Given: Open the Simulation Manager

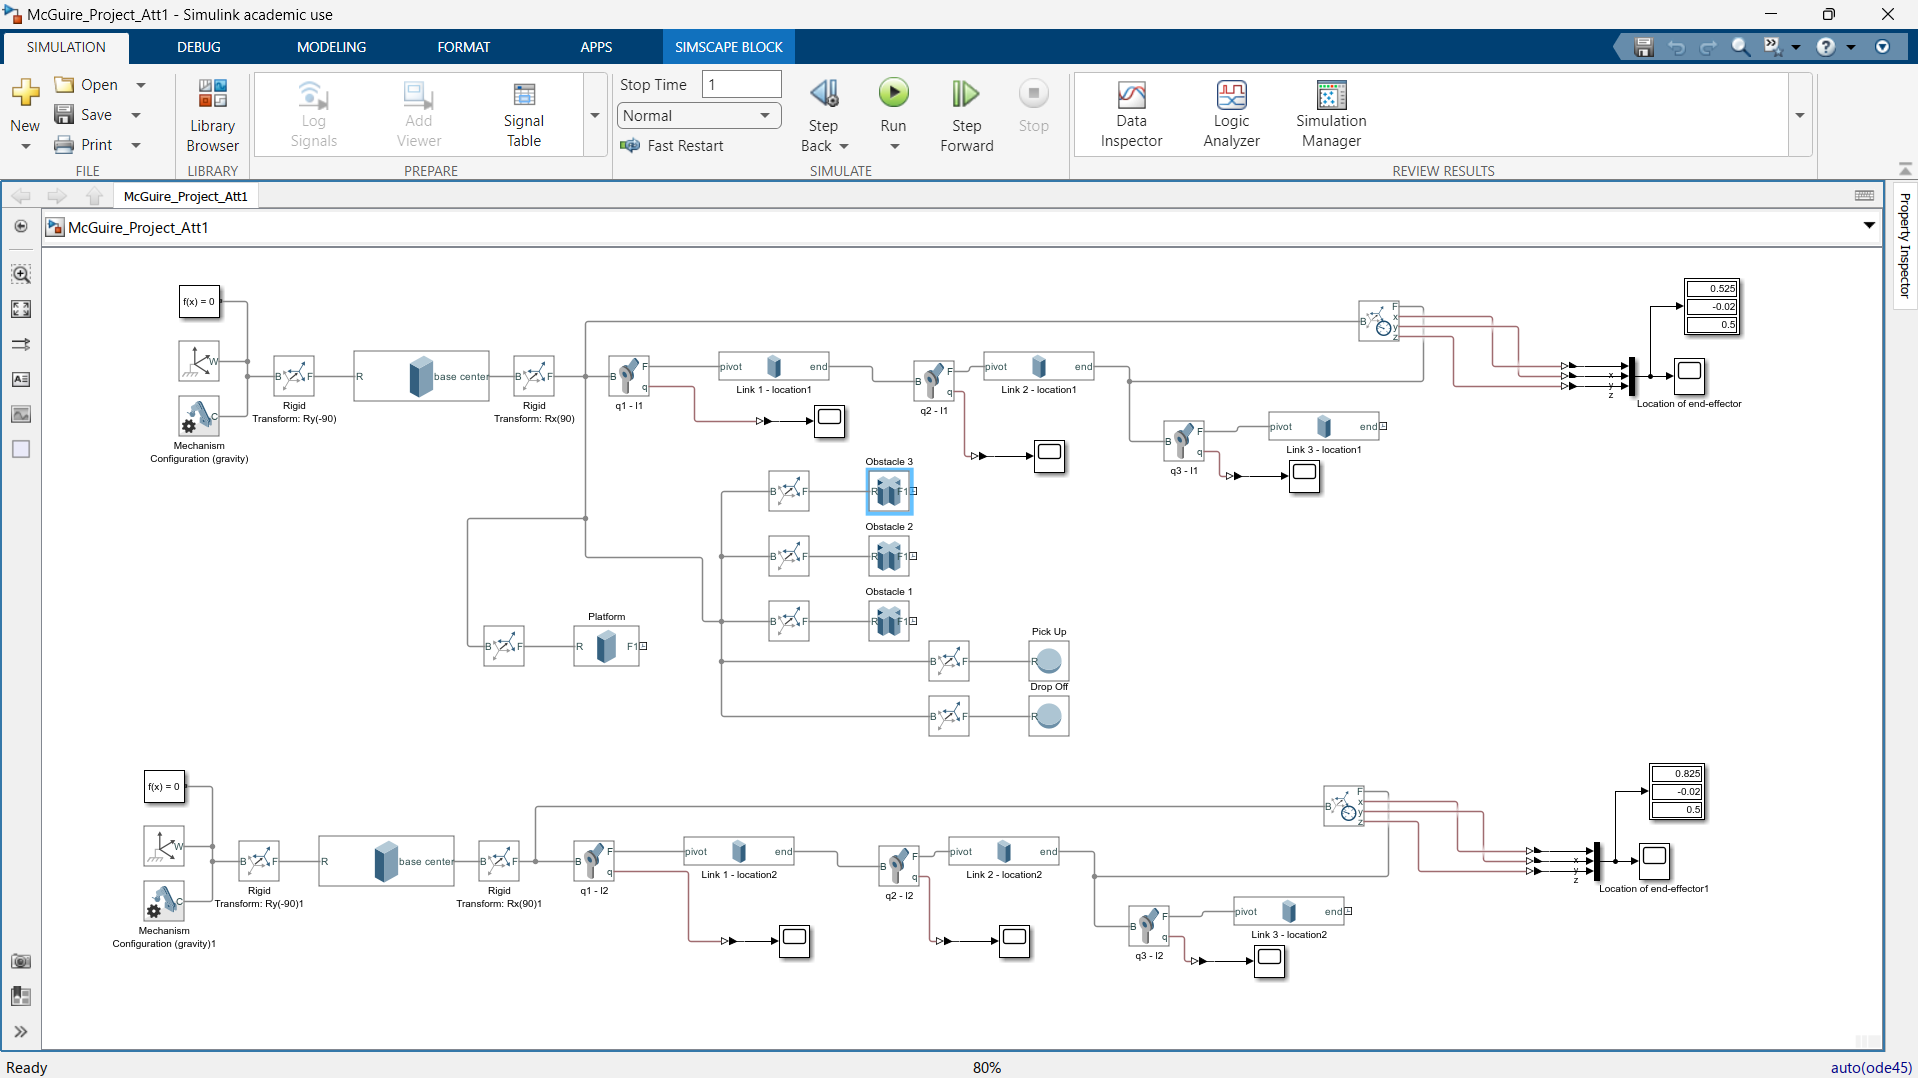Looking at the screenshot, I should pos(1331,113).
